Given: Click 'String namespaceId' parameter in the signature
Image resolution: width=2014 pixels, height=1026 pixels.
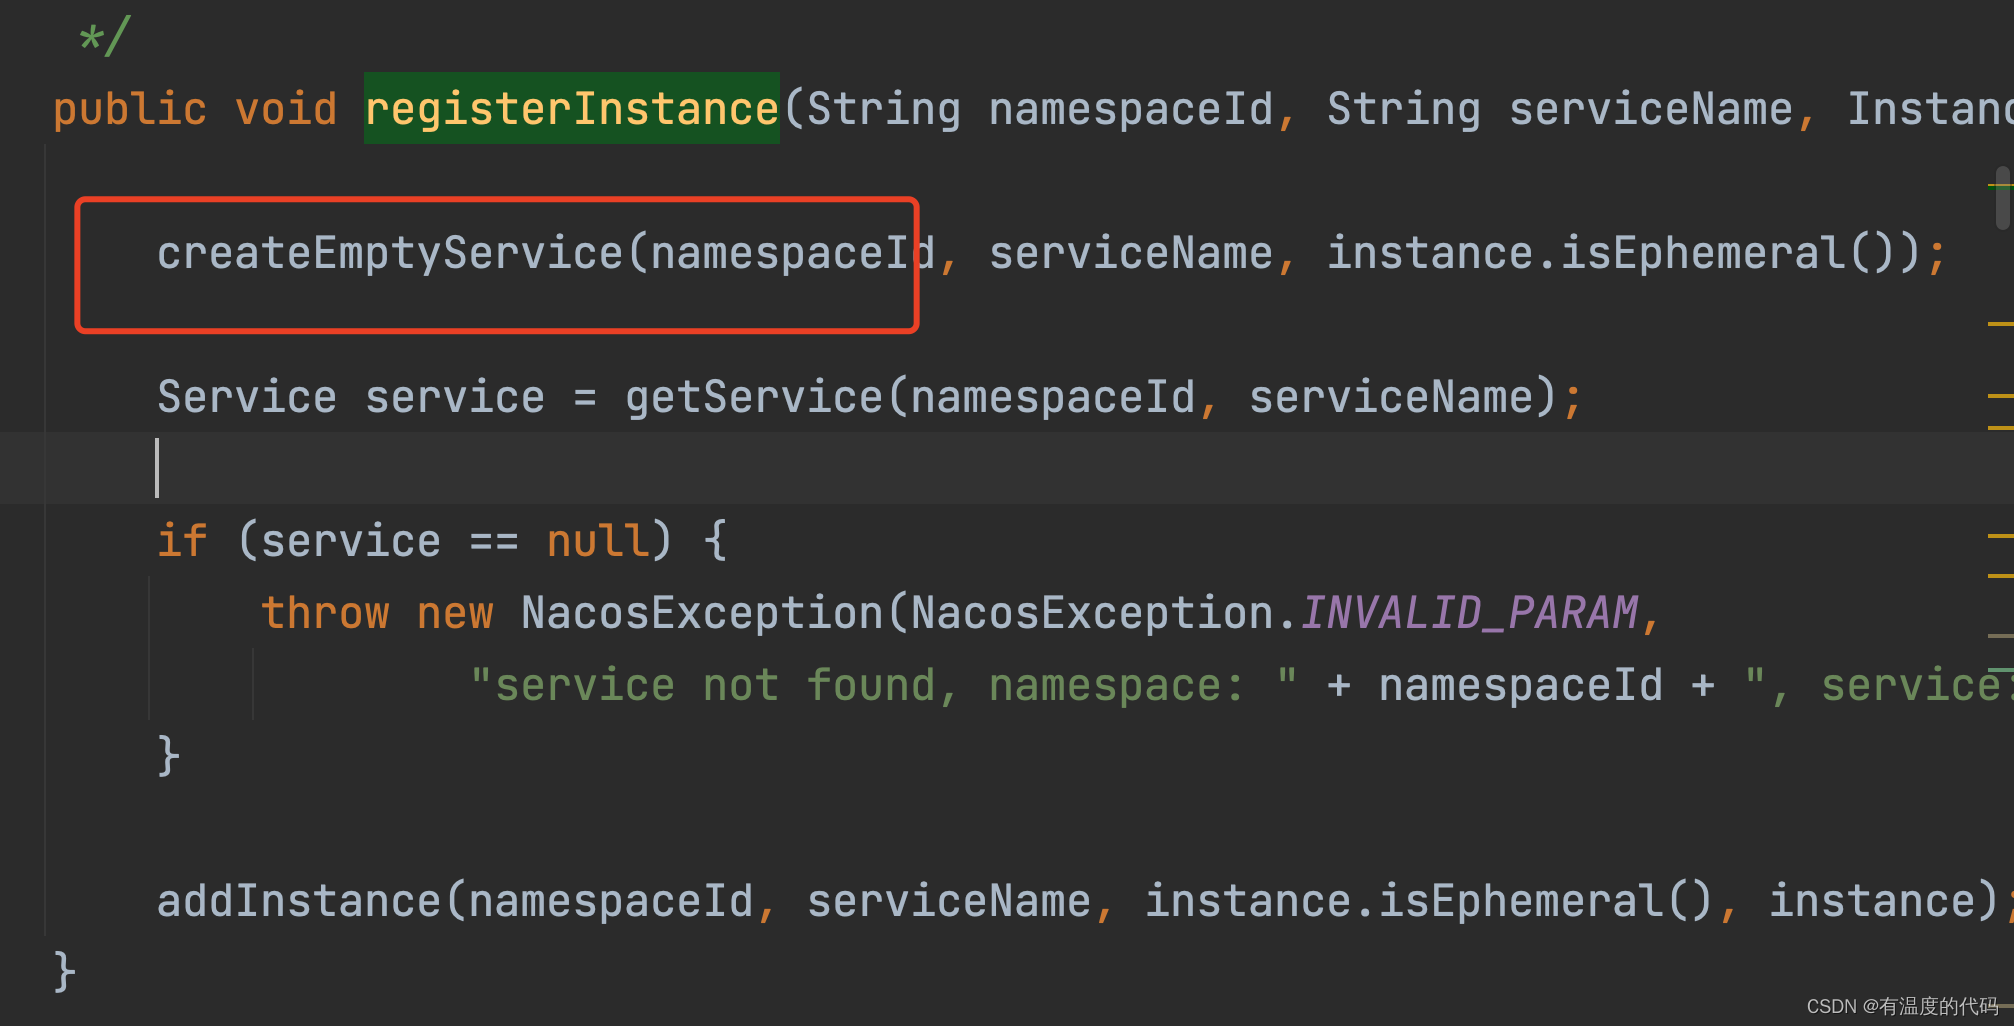Looking at the screenshot, I should pyautogui.click(x=1040, y=108).
